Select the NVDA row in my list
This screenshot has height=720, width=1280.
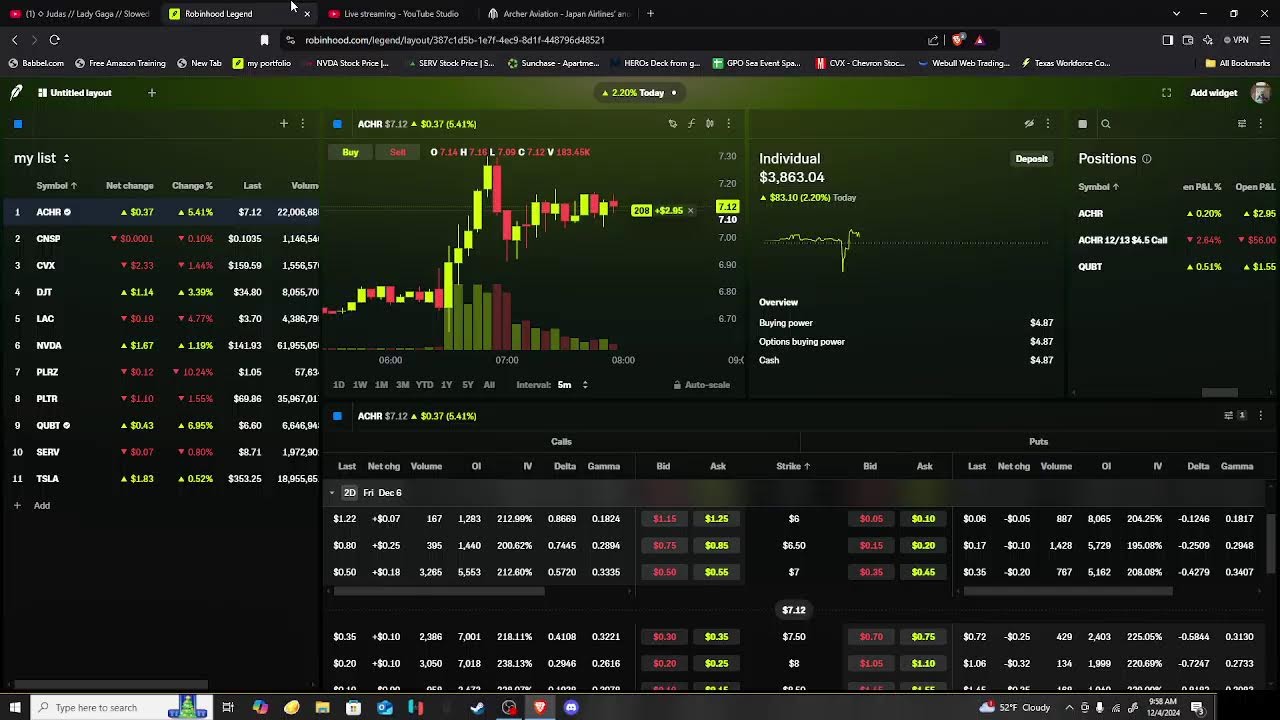coord(160,345)
